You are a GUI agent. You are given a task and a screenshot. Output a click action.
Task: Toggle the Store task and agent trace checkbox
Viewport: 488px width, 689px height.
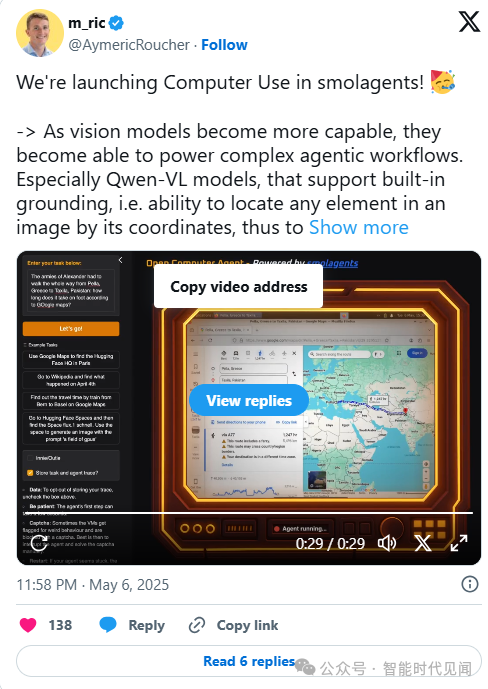[x=30, y=473]
